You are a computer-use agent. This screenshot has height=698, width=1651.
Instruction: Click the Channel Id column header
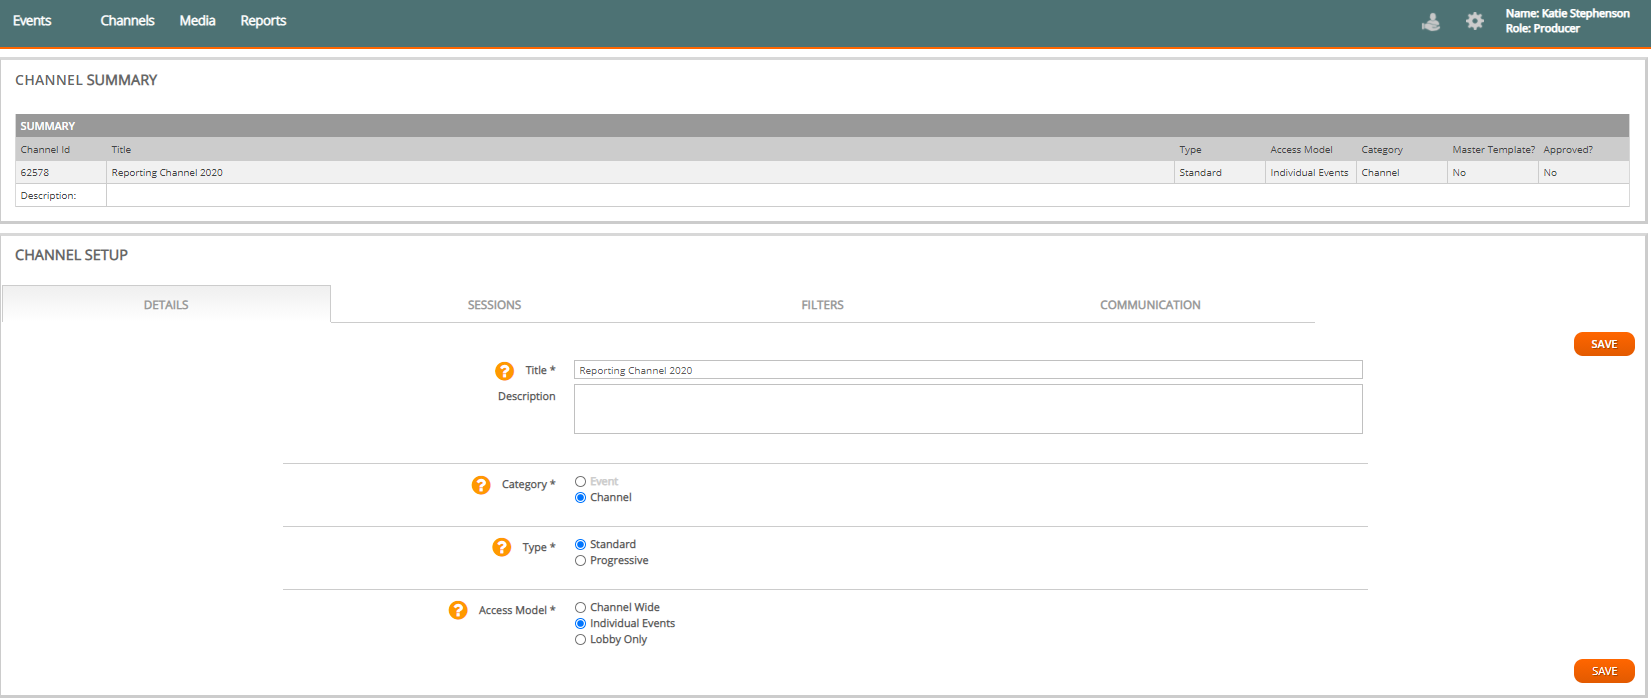click(45, 150)
